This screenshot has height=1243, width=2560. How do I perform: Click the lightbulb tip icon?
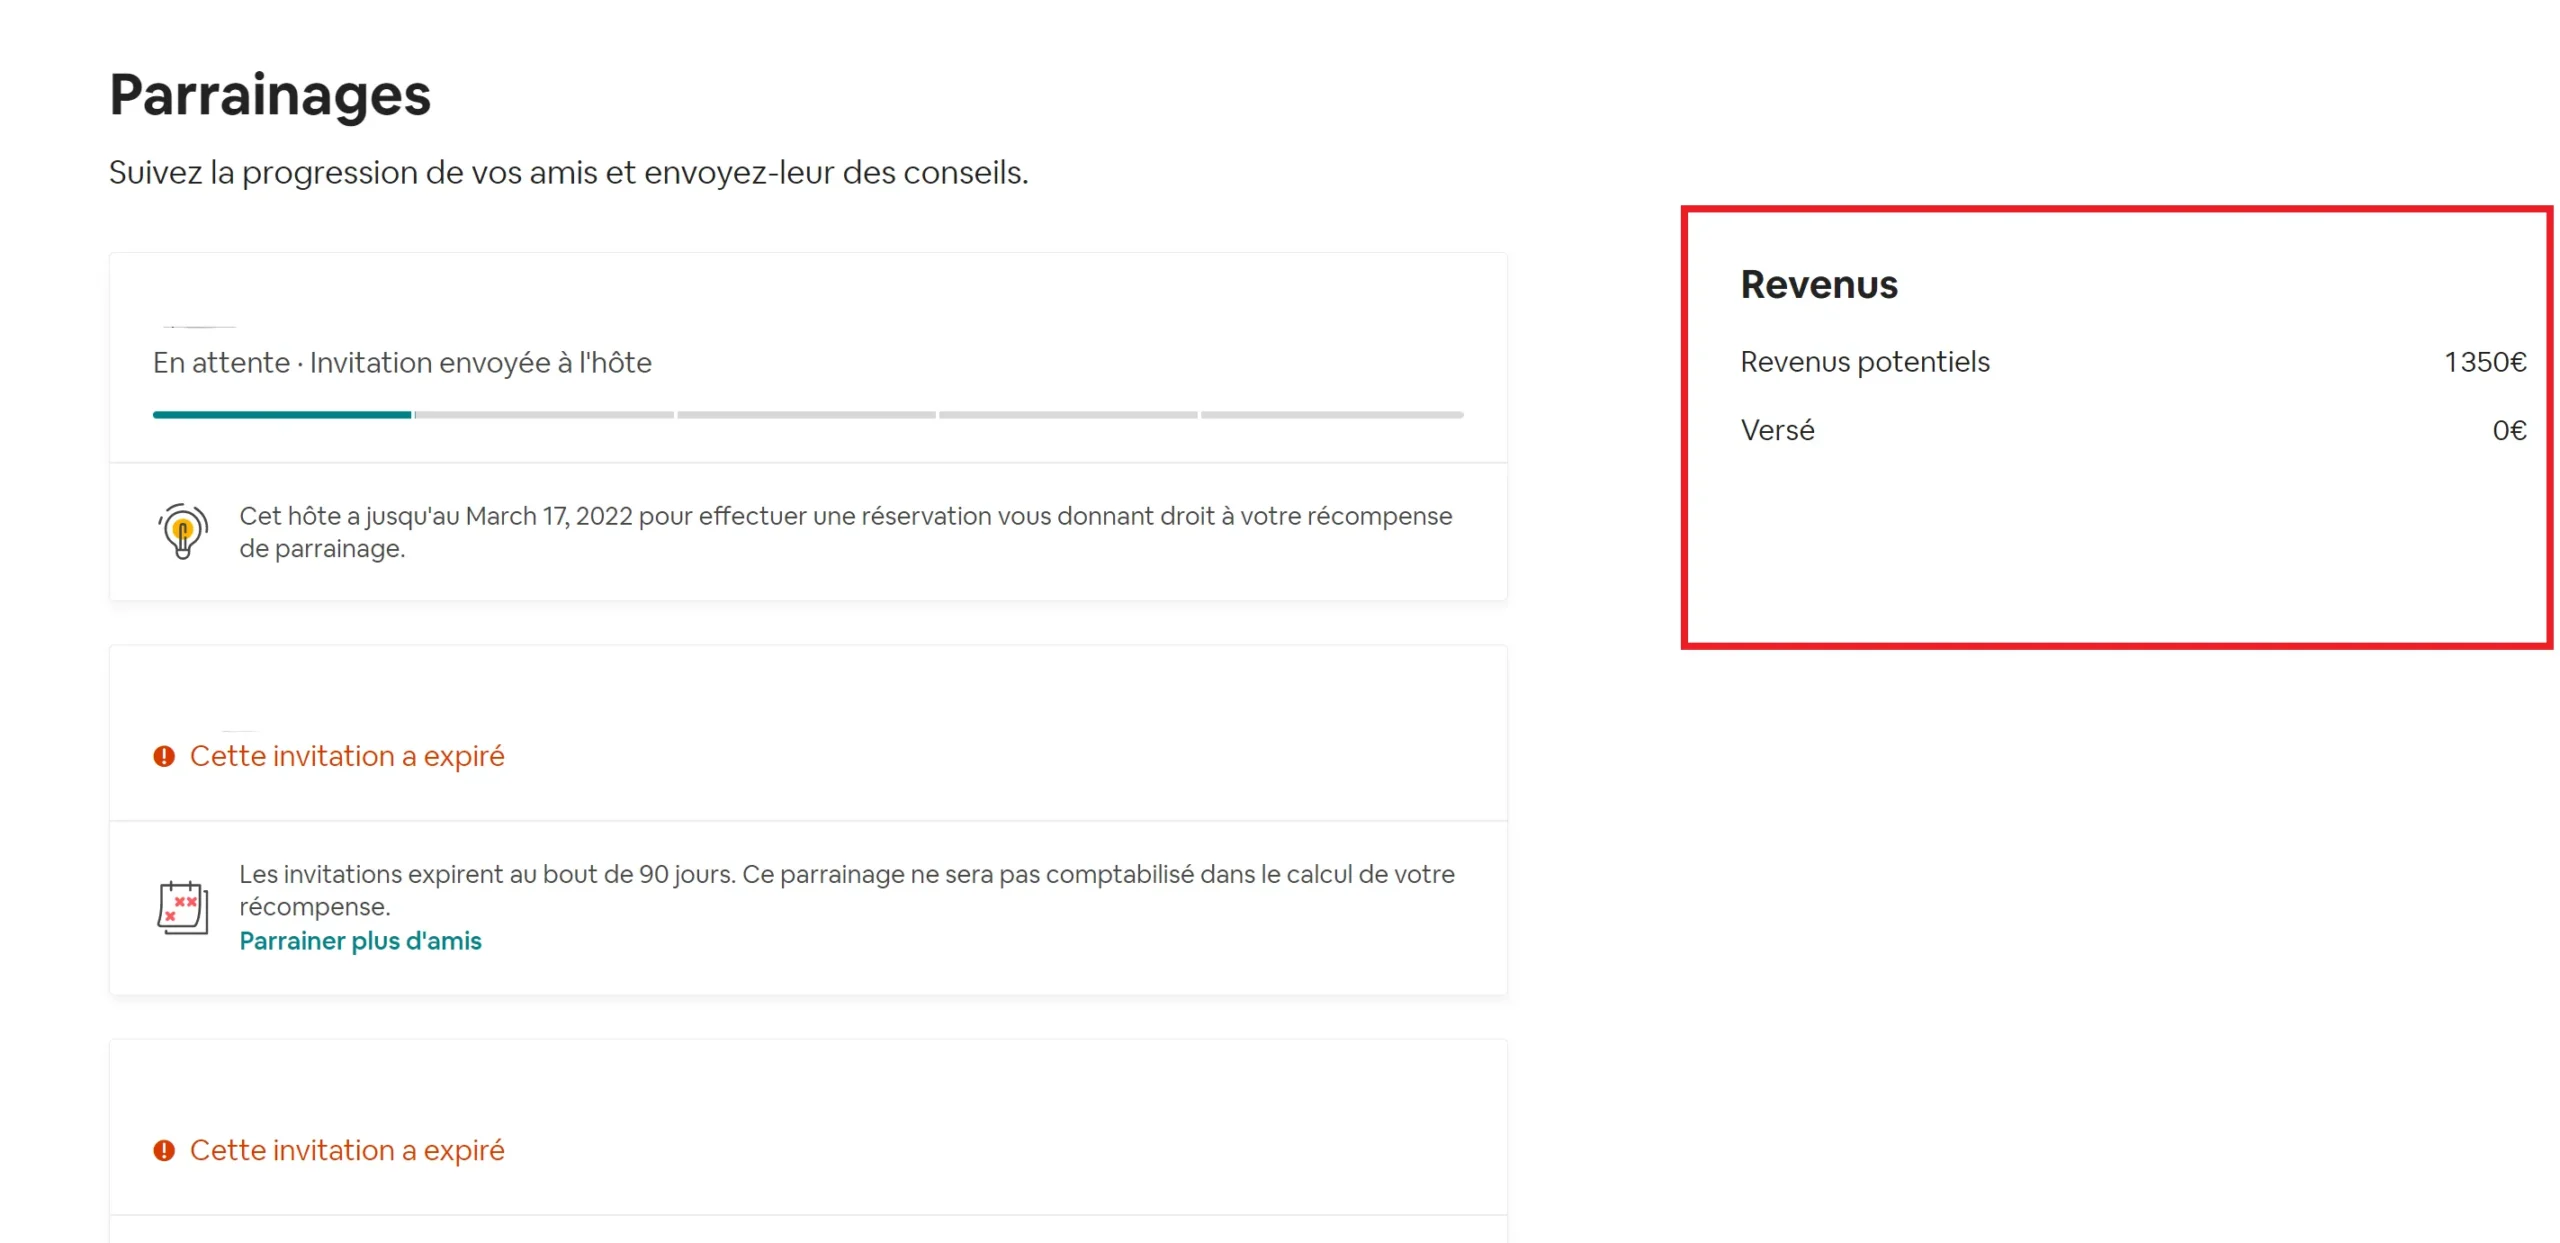[x=182, y=531]
